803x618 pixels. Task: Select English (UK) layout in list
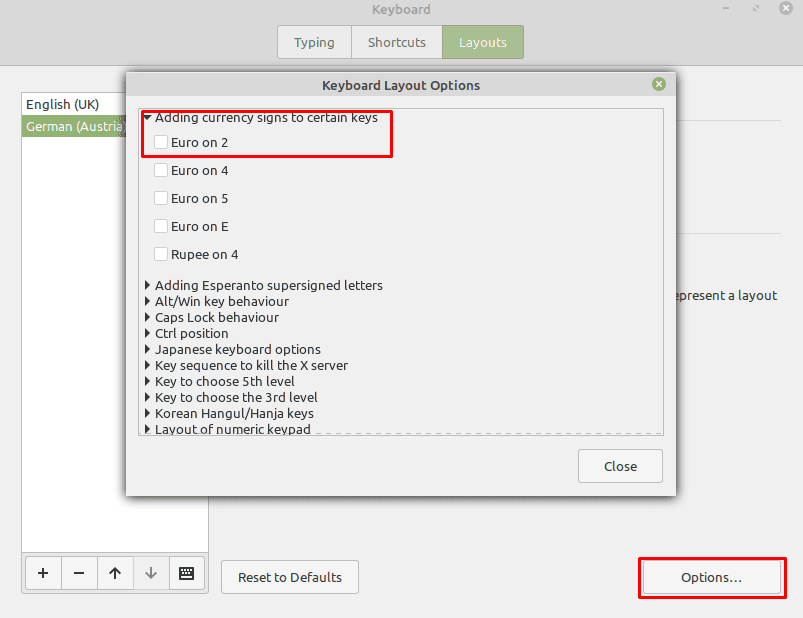click(74, 104)
